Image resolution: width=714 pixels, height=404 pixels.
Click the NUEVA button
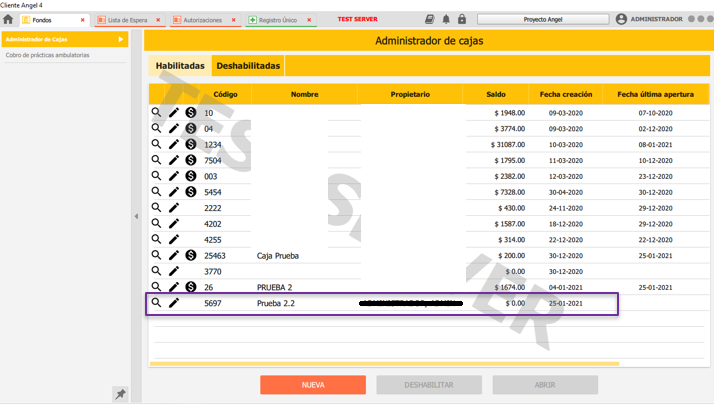(x=313, y=385)
